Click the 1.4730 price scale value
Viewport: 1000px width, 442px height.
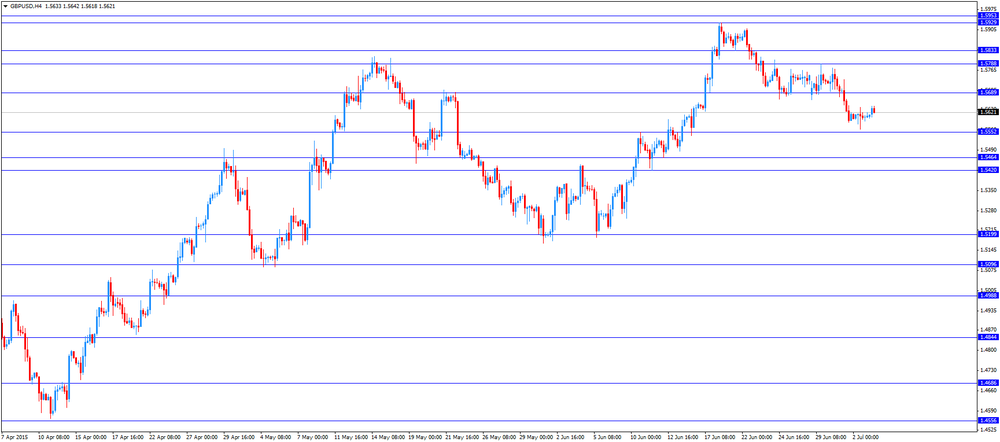pyautogui.click(x=989, y=370)
